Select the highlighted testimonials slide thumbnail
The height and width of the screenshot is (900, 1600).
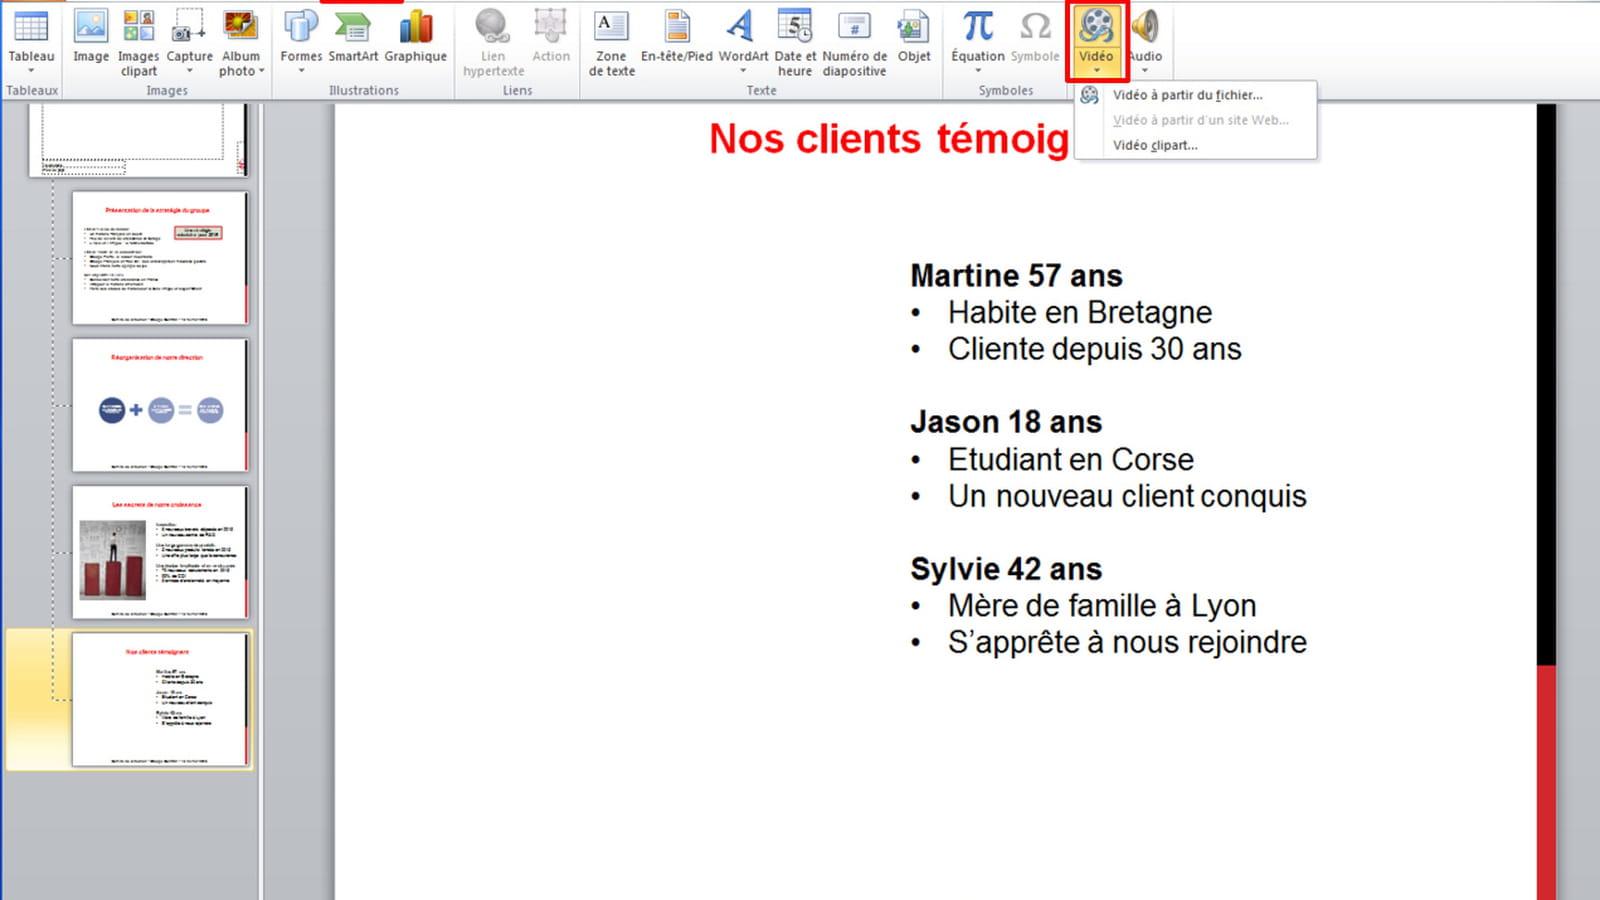[160, 699]
